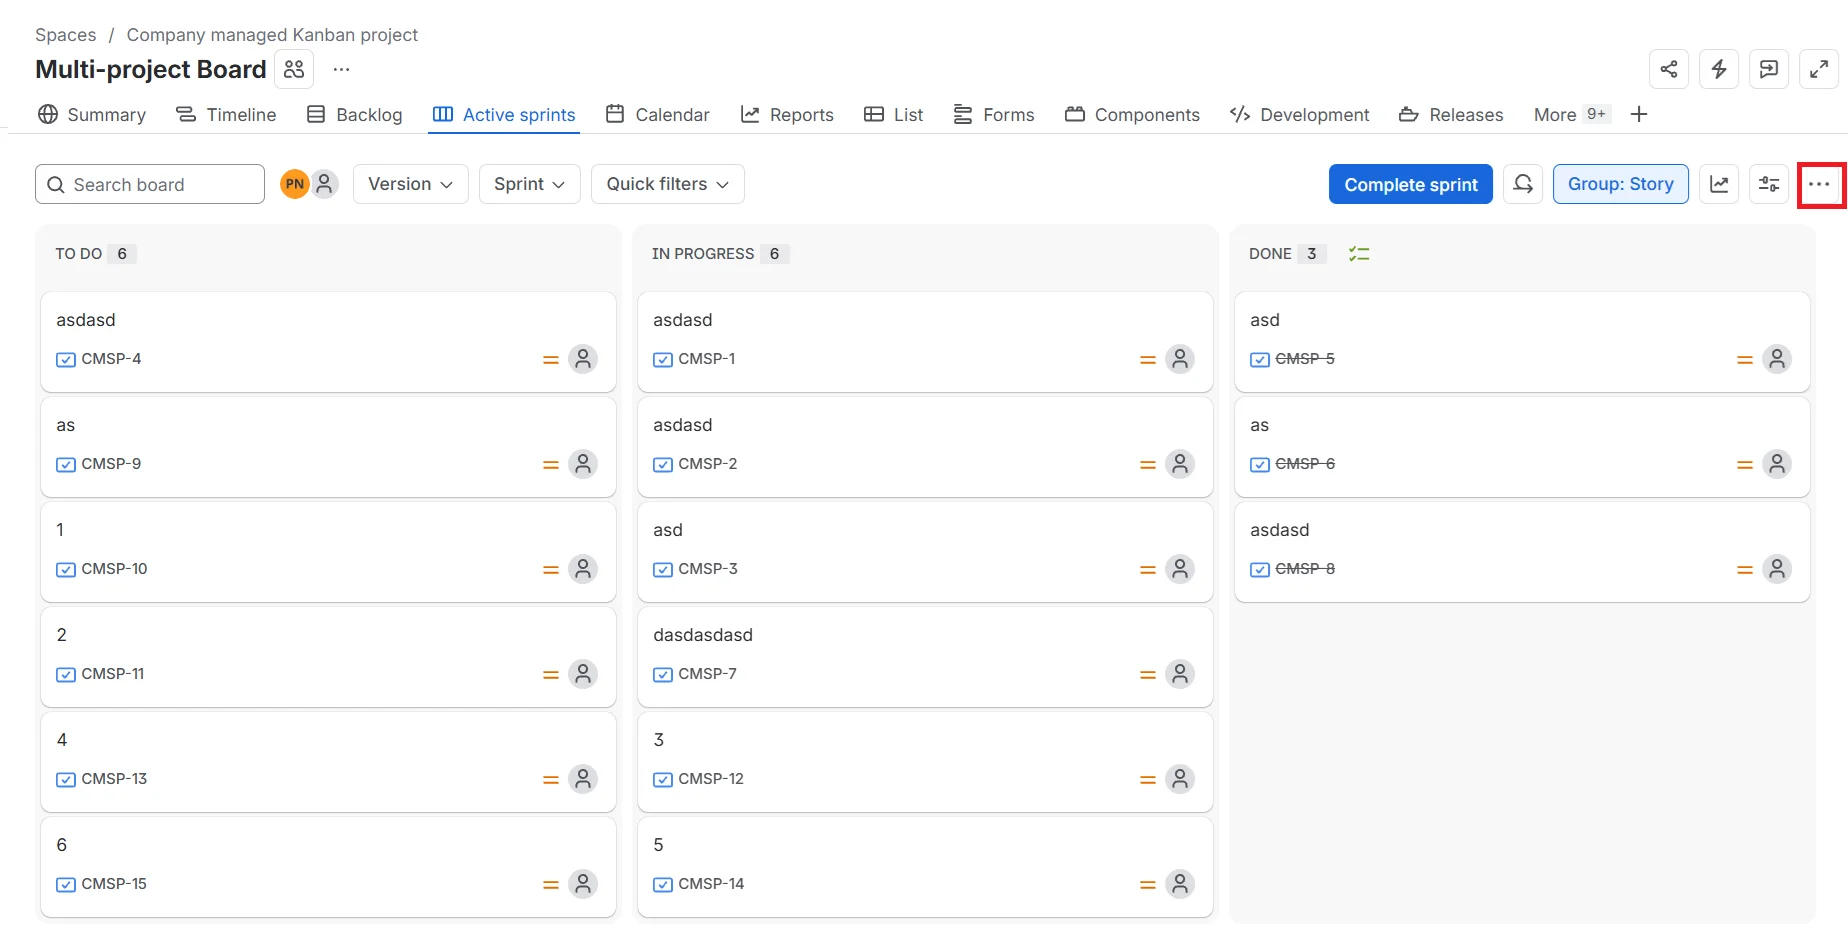Screen dimensions: 1848x945
Task: Click the task type icon on CMSP-9
Action: pos(66,465)
